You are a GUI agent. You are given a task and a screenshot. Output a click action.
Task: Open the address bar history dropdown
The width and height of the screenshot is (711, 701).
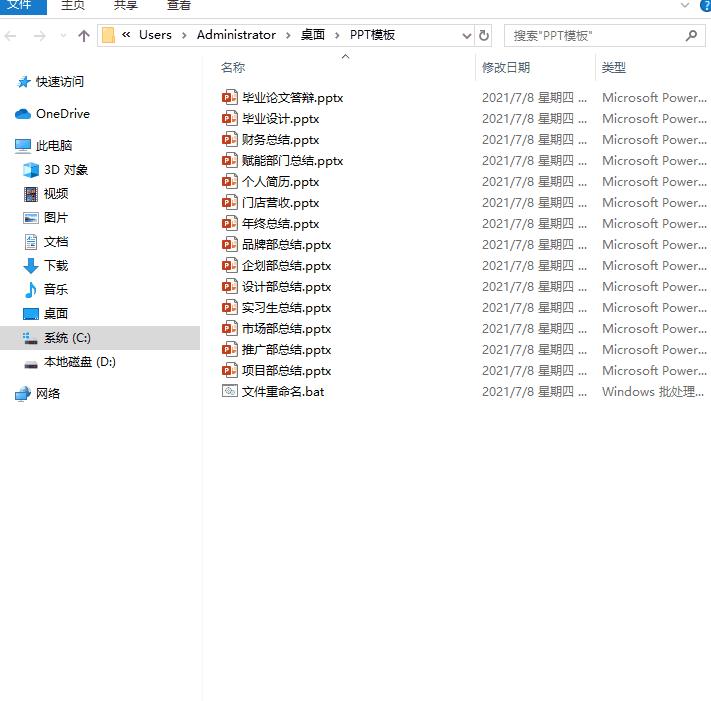[x=466, y=35]
